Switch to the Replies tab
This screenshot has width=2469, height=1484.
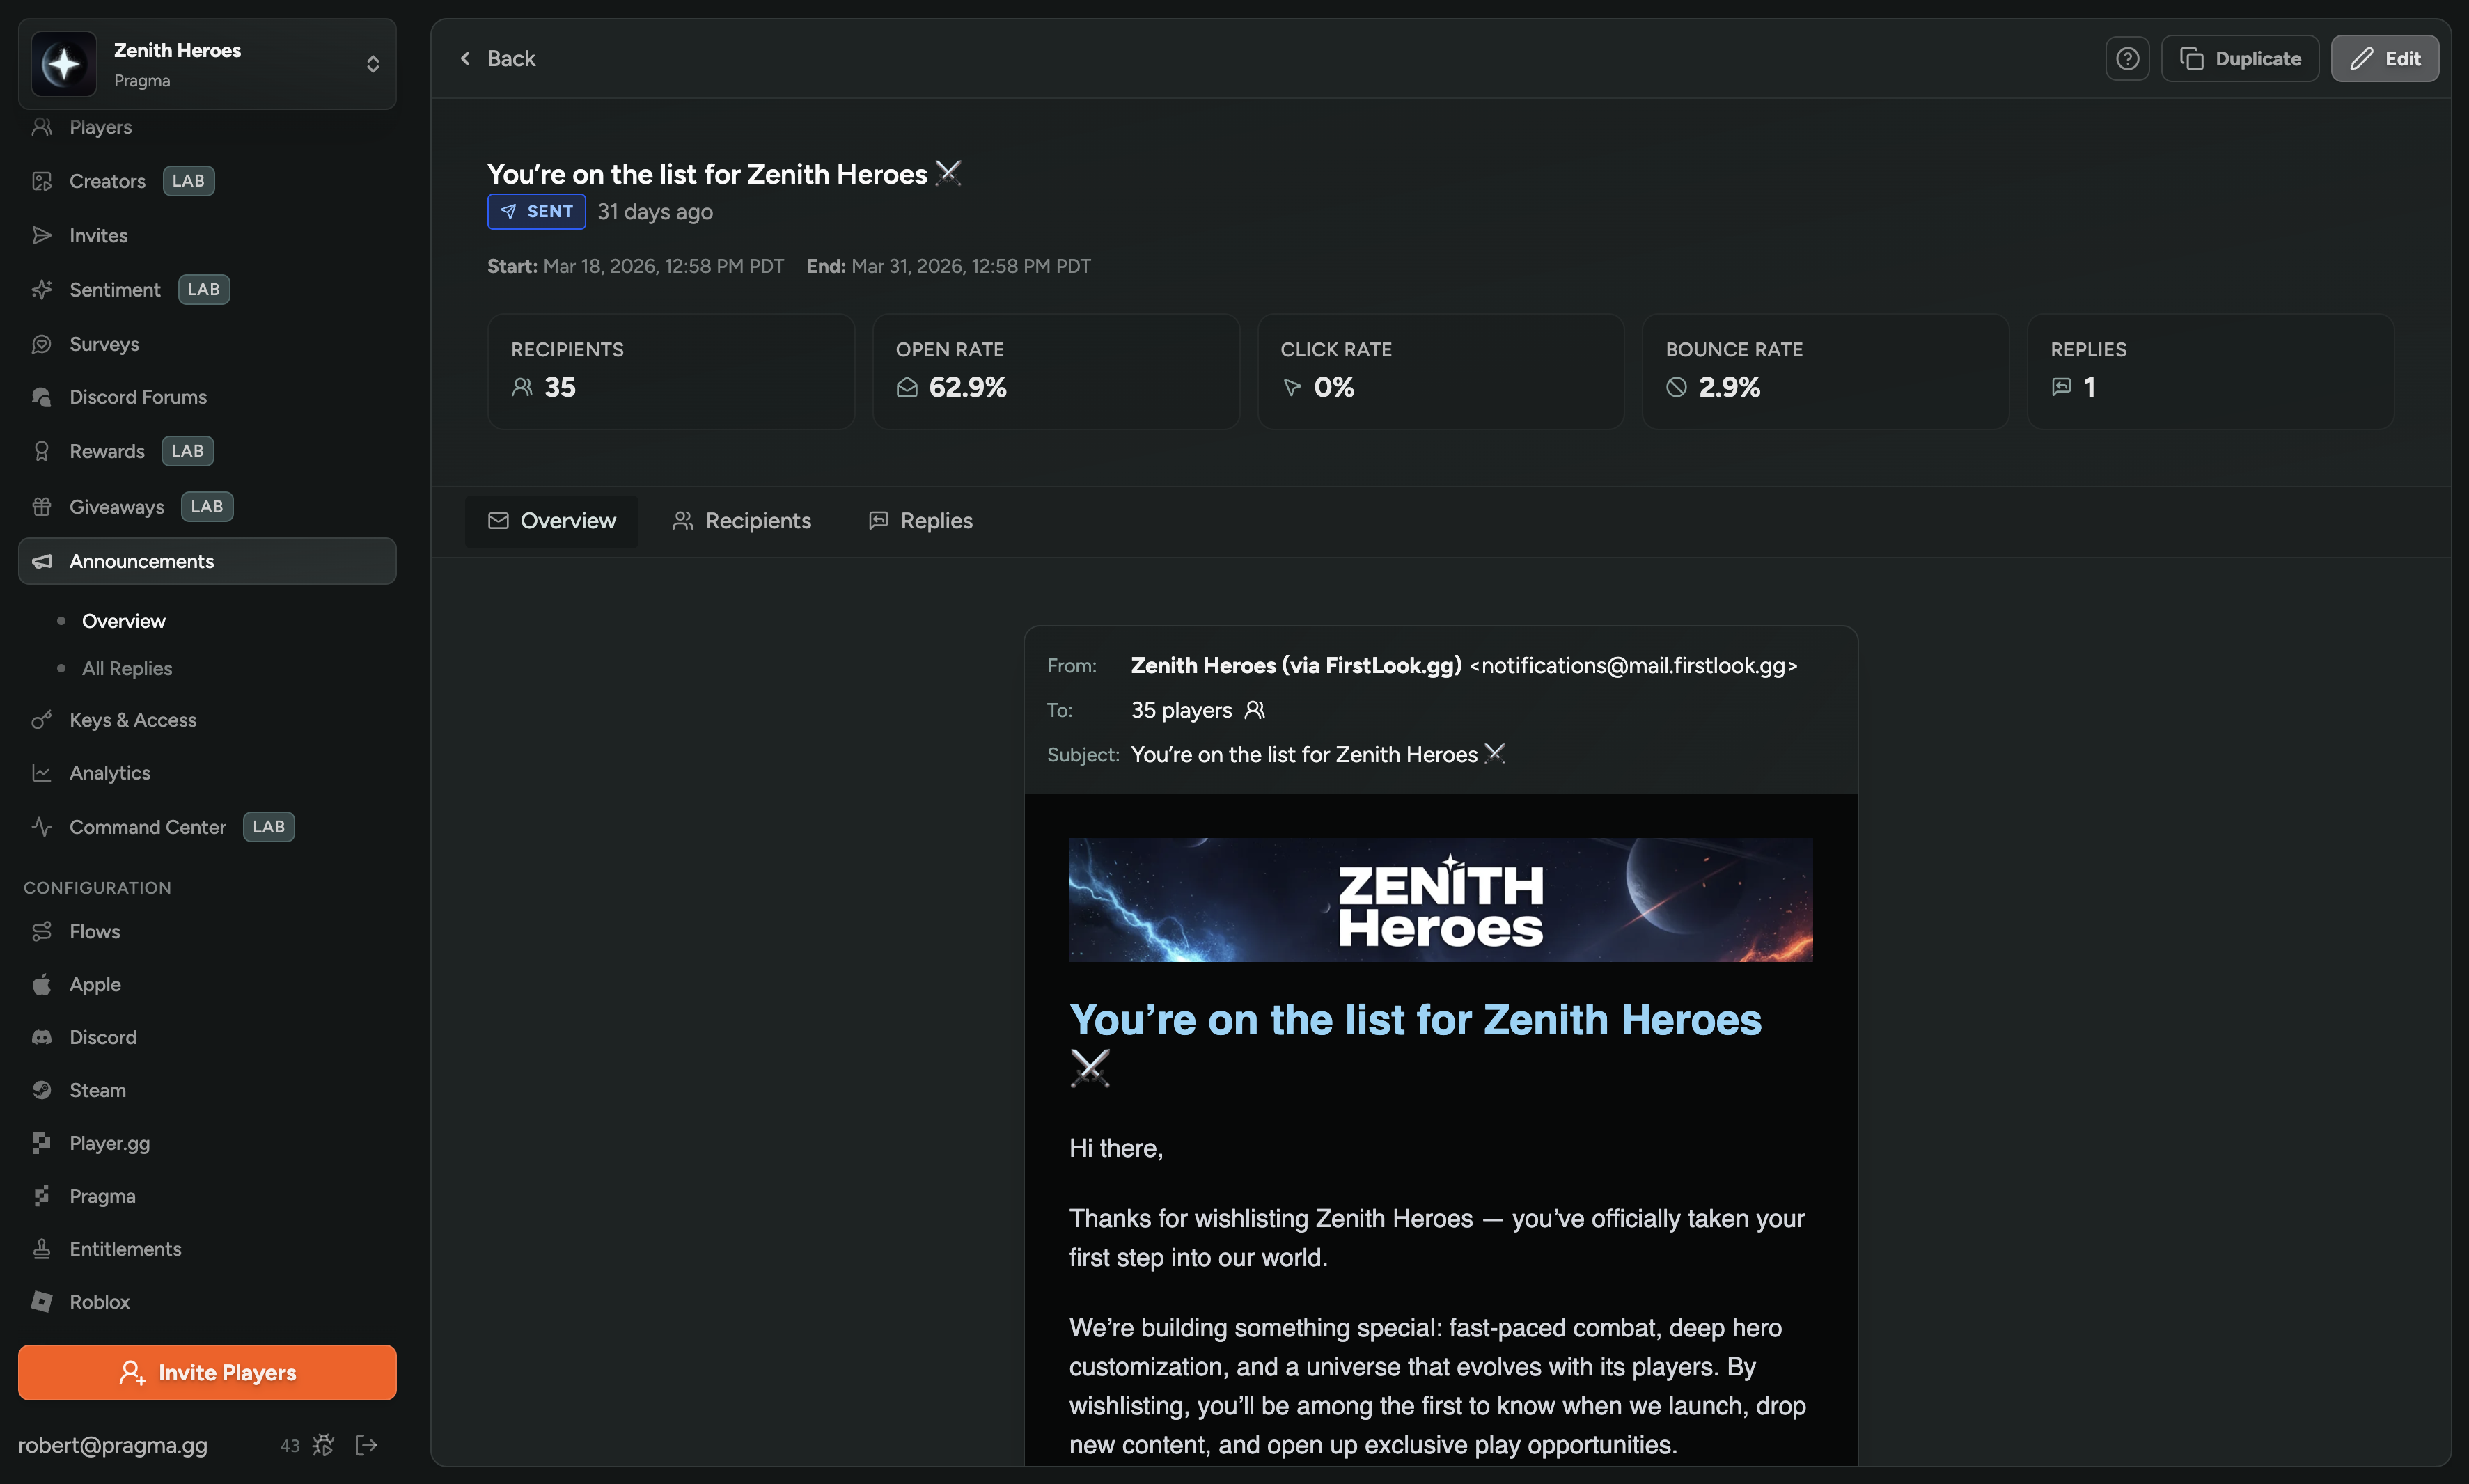920,521
